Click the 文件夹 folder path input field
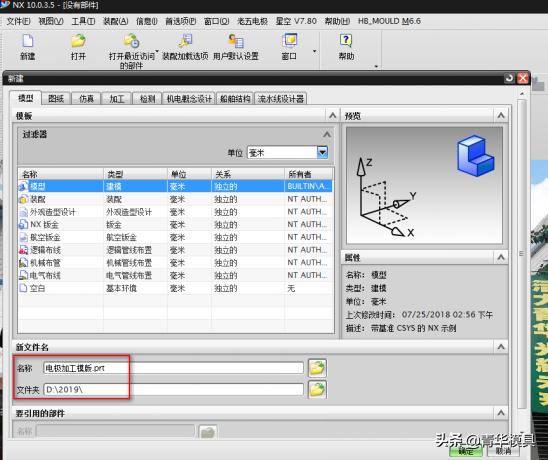Viewport: 548px width, 460px height. click(174, 389)
